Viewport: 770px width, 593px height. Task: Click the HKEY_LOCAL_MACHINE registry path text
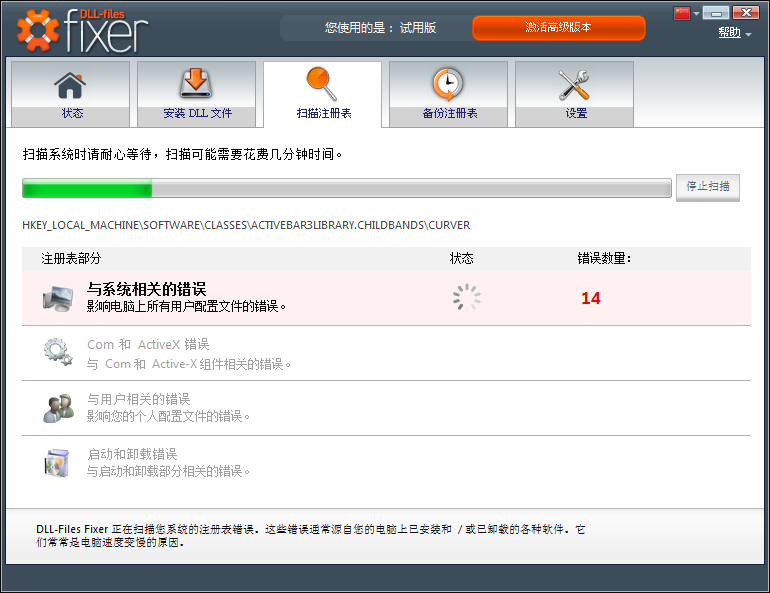pyautogui.click(x=246, y=225)
